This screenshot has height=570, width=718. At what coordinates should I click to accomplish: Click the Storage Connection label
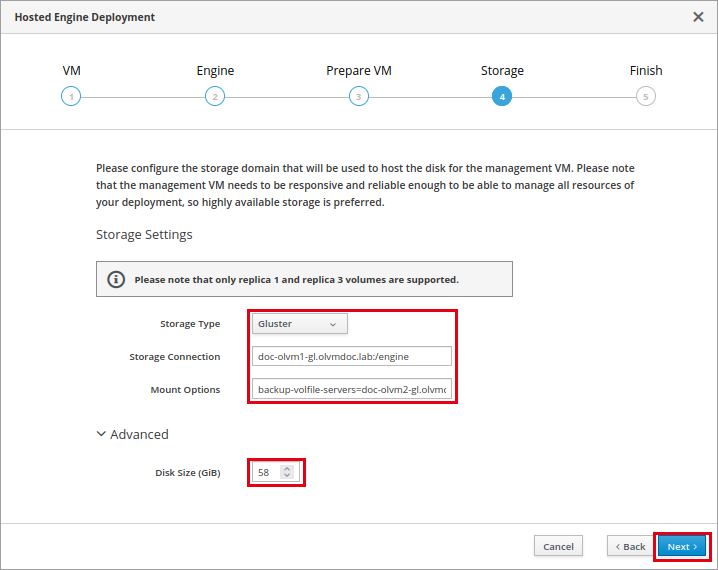coord(174,357)
